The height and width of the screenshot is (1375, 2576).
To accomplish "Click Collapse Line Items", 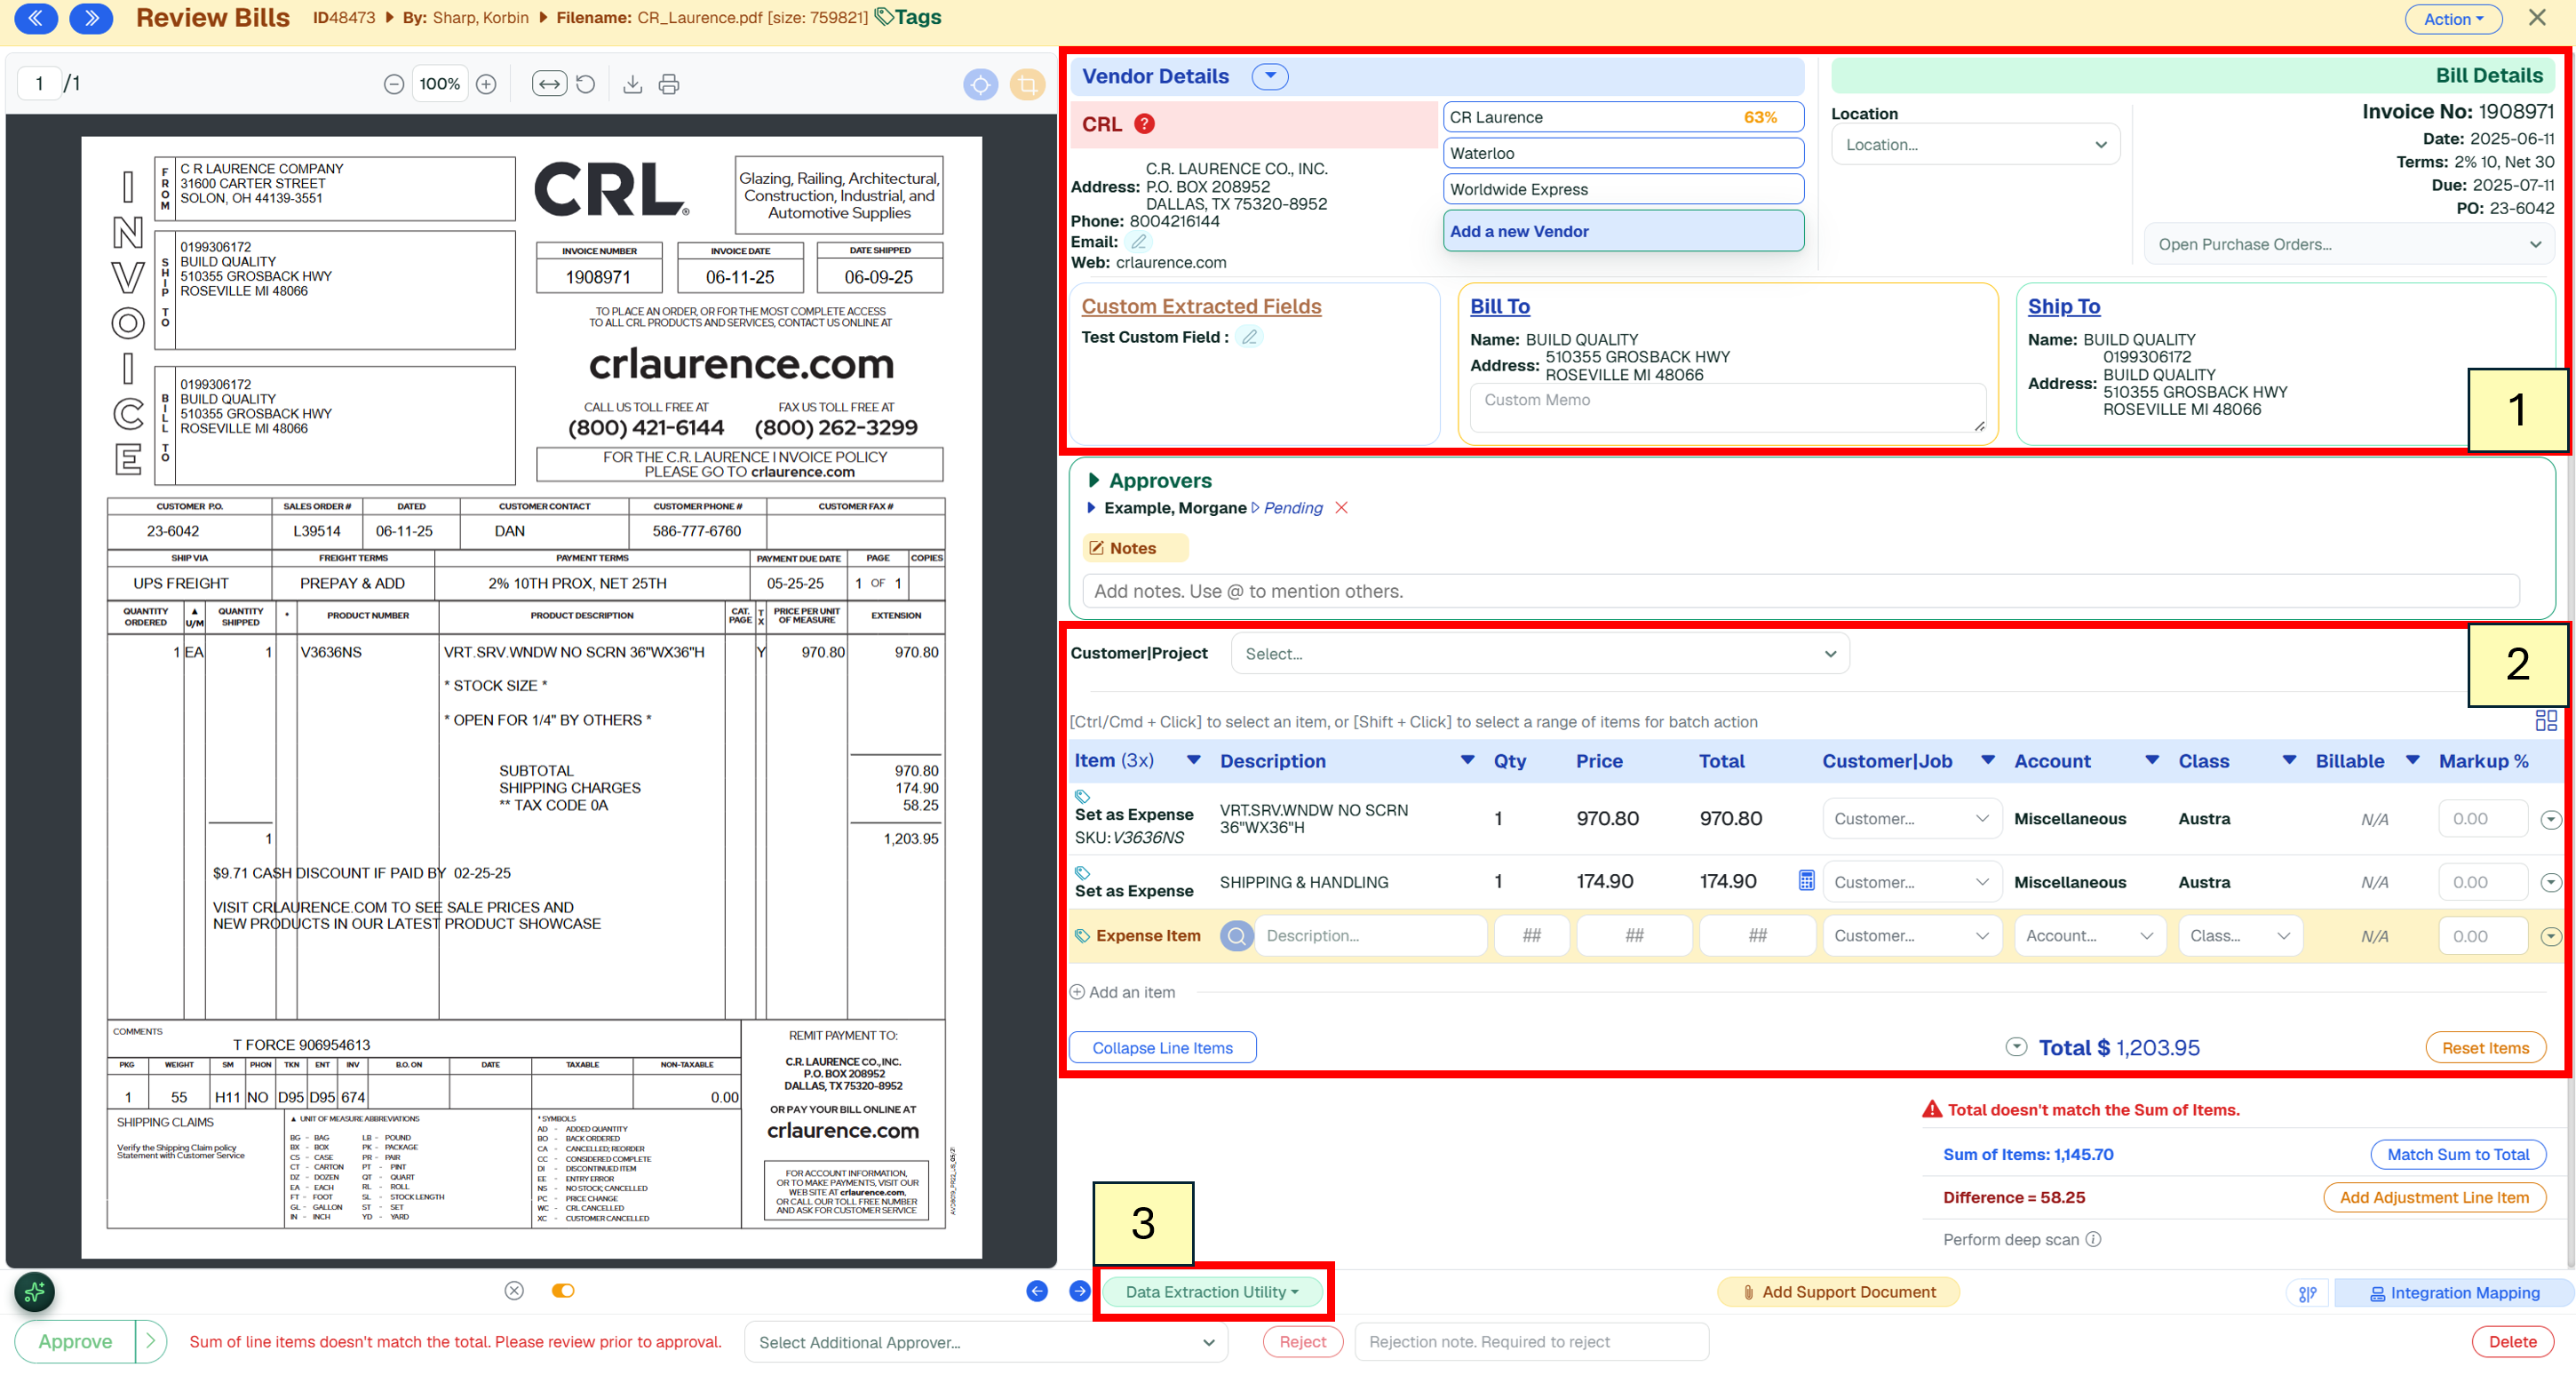I will coord(1162,1048).
